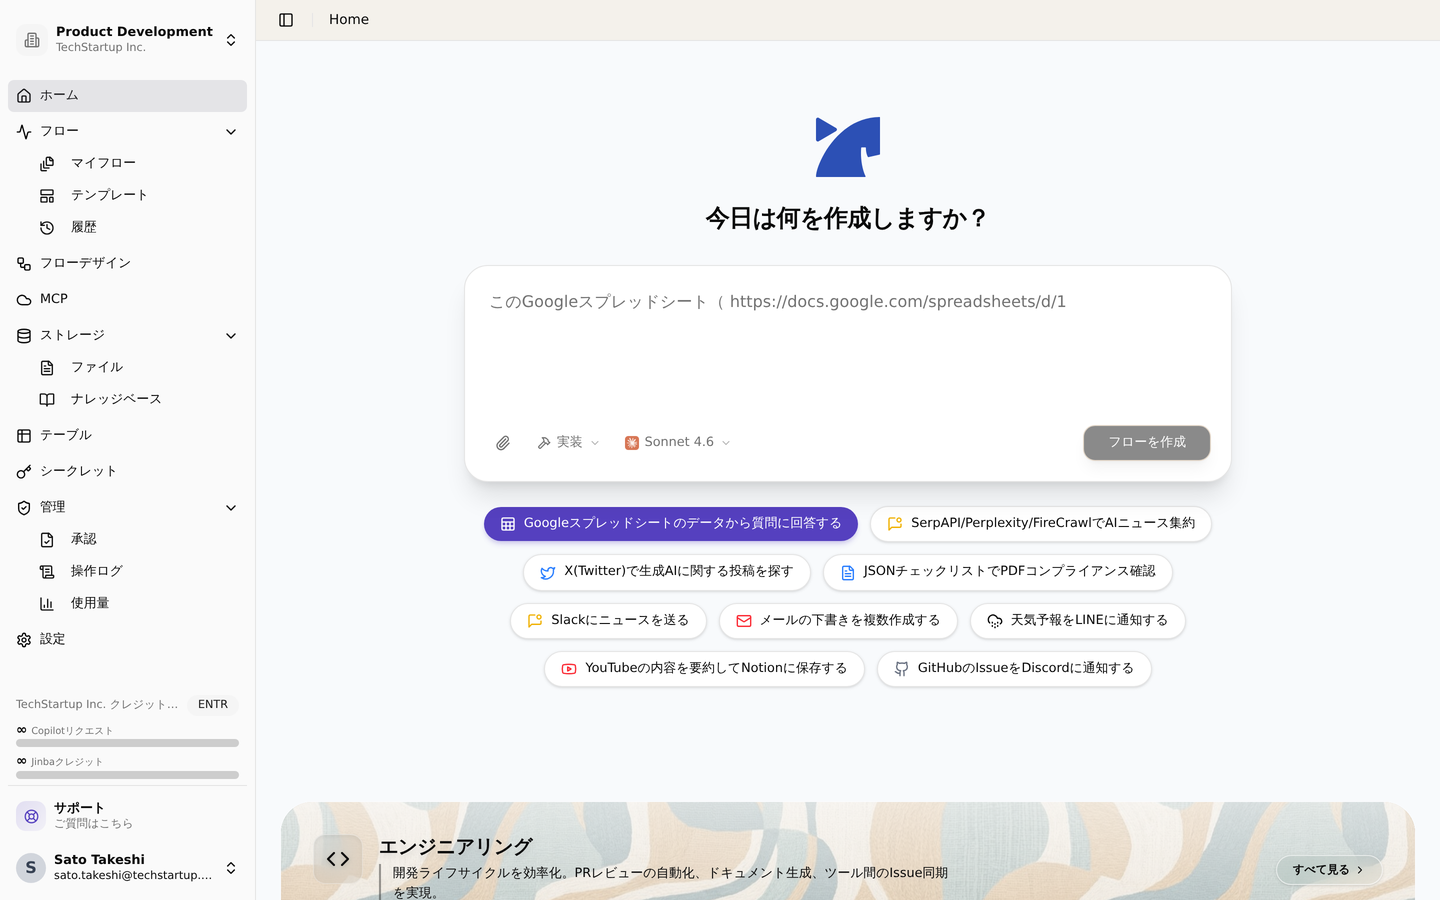This screenshot has height=900, width=1440.
Task: Click the approval document-check icon
Action: click(47, 540)
